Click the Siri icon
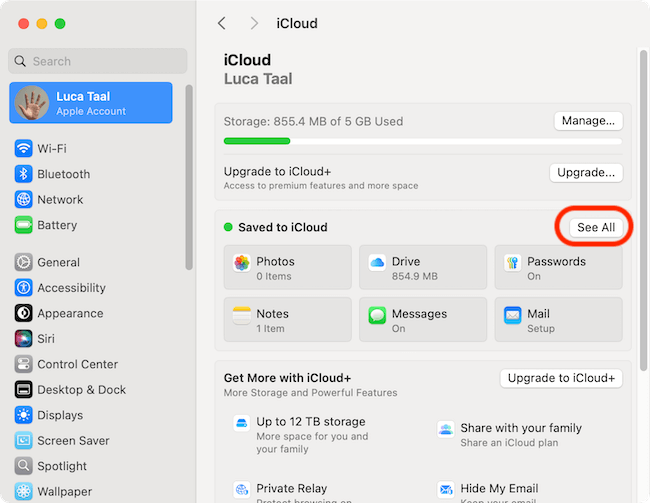Screen dimensions: 650x503 (x=23, y=338)
